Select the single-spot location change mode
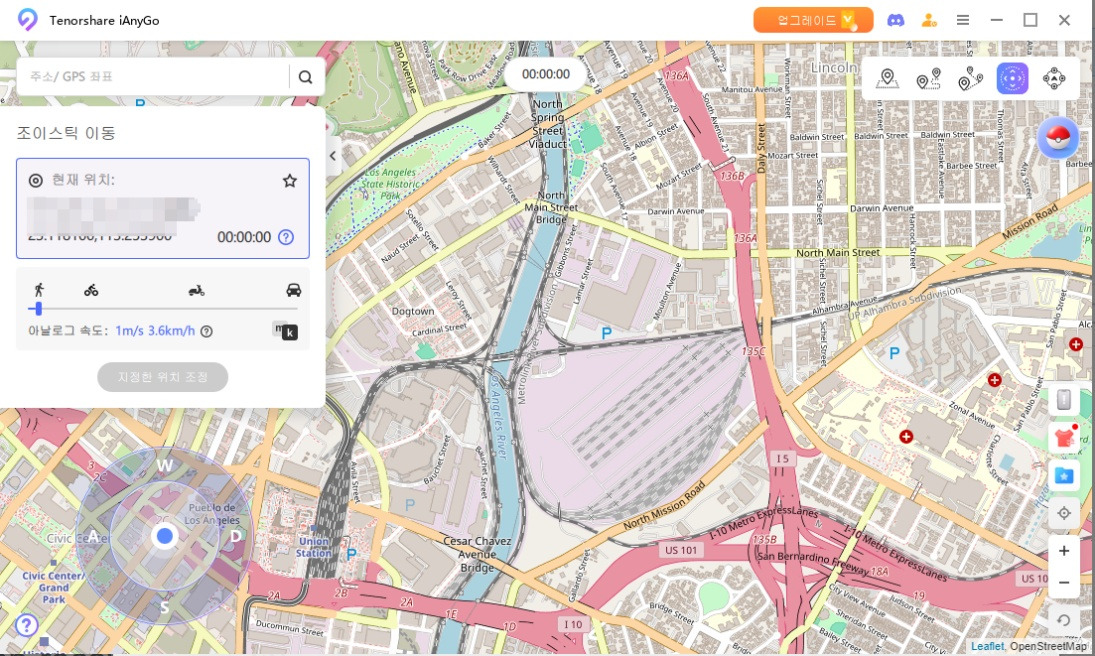Screen dimensions: 1095x656 click(x=887, y=78)
